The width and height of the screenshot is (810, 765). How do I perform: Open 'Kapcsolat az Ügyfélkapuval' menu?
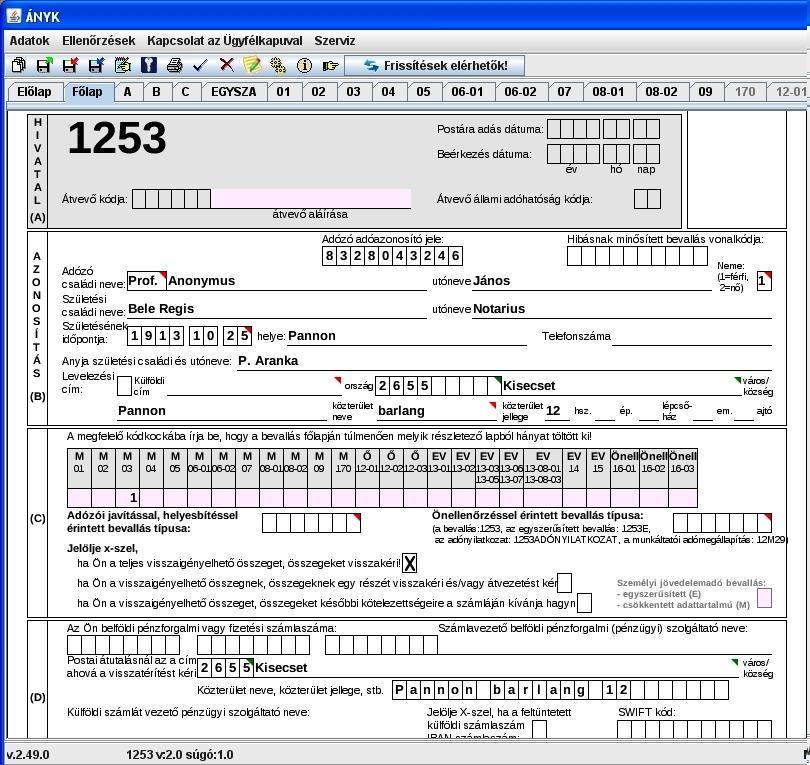click(x=225, y=41)
